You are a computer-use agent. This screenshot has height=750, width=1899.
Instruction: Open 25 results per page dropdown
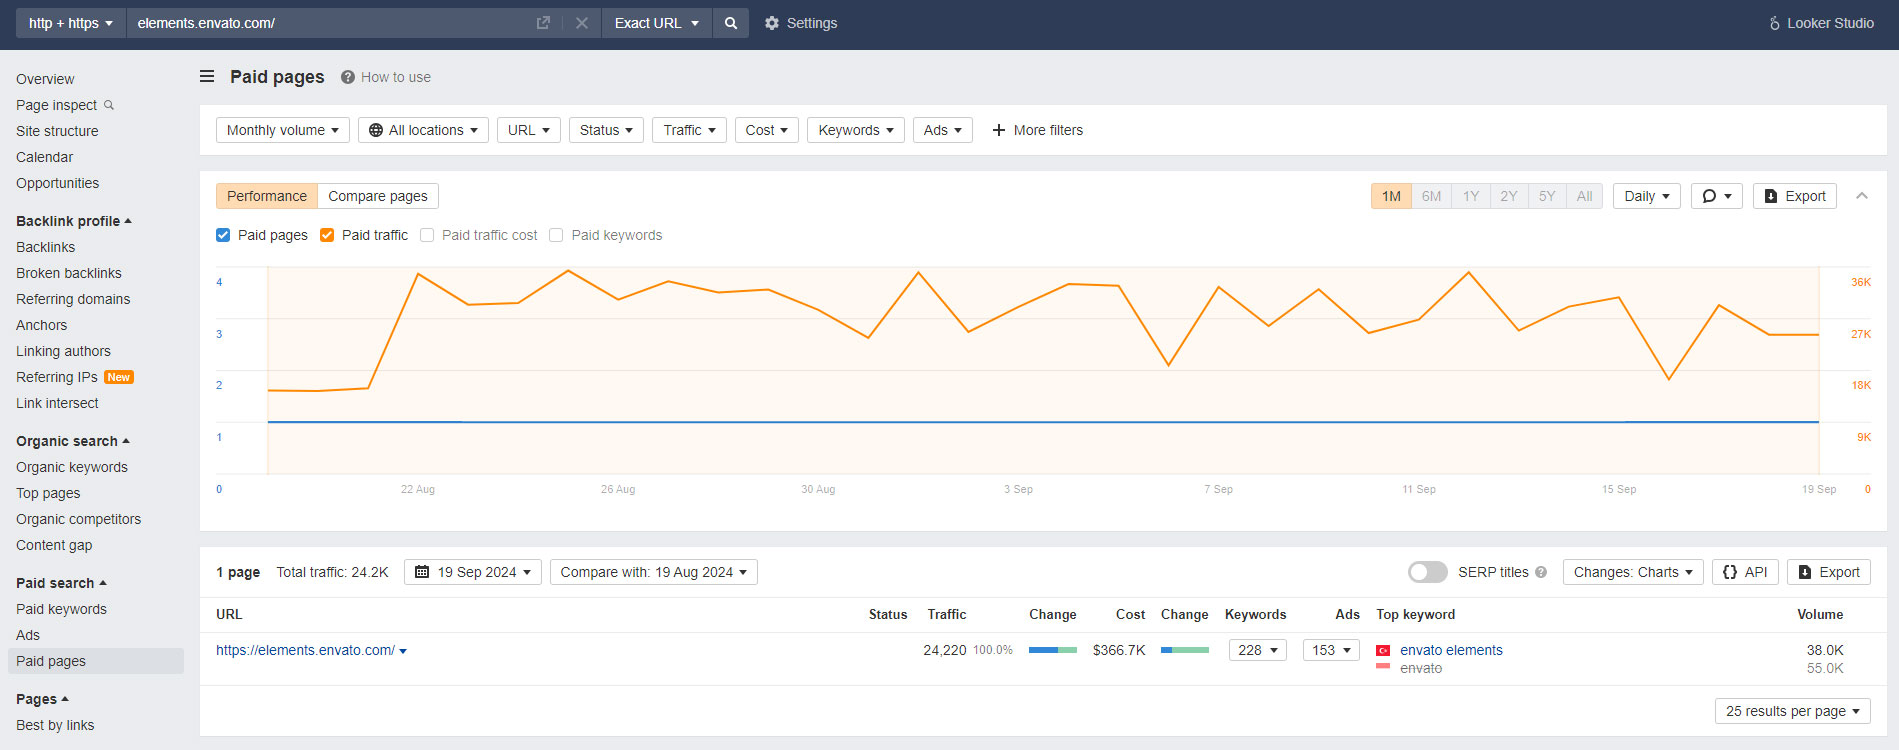pyautogui.click(x=1793, y=711)
